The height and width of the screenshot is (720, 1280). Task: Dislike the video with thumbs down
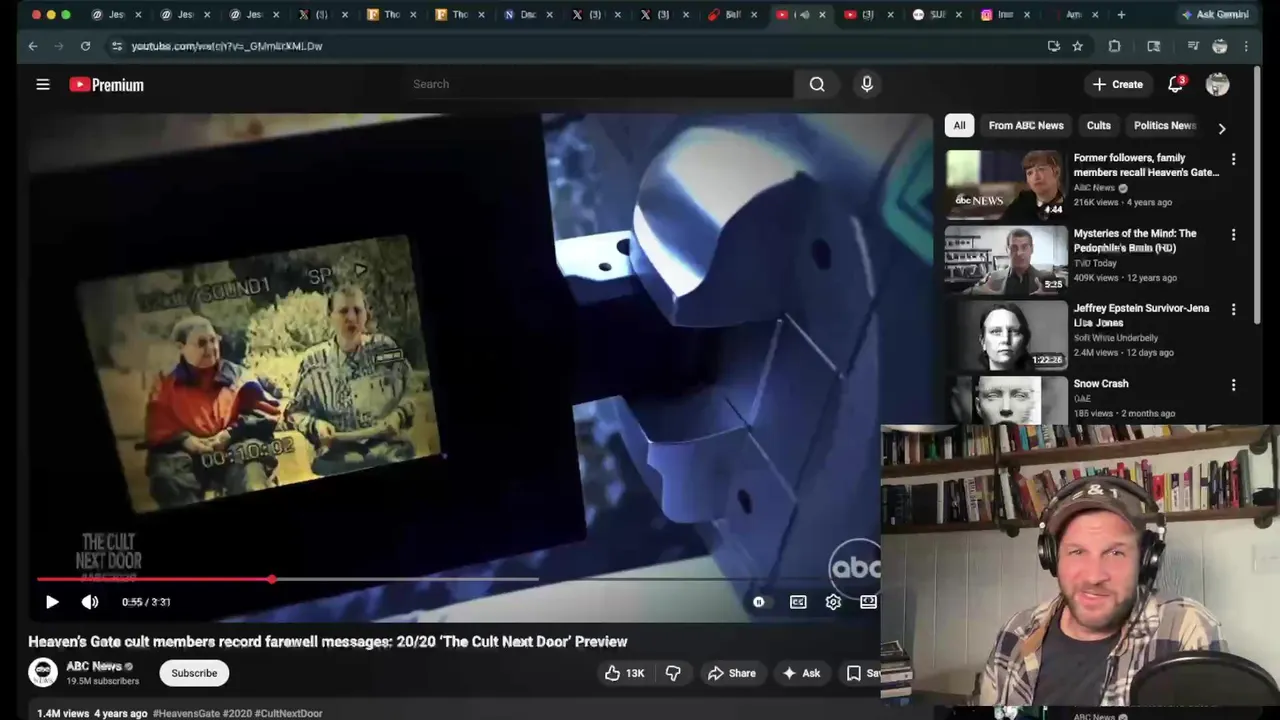pyautogui.click(x=673, y=673)
